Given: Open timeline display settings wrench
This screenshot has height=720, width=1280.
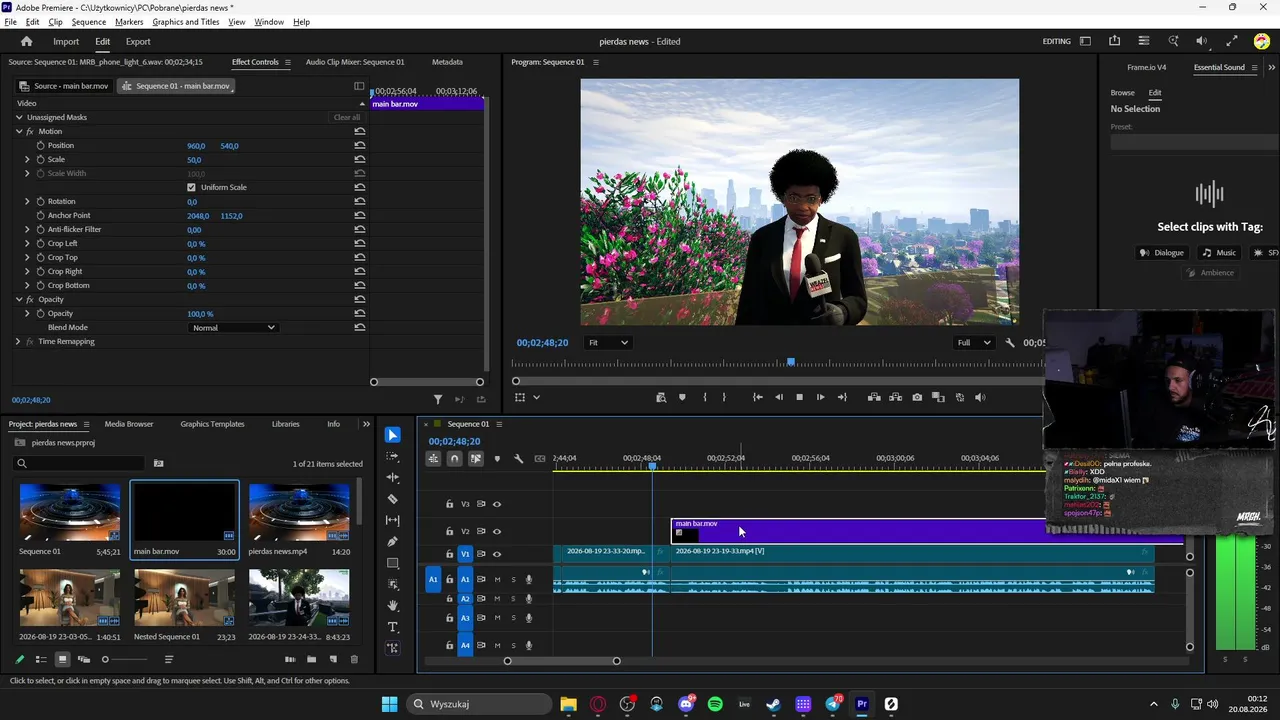Looking at the screenshot, I should 518,459.
